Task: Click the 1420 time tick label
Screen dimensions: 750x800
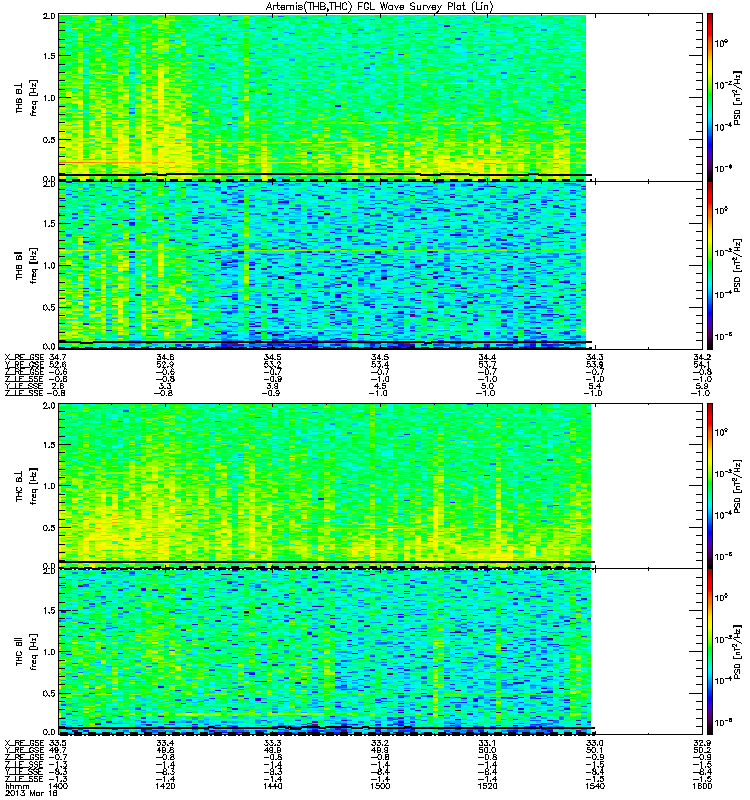Action: 165,786
